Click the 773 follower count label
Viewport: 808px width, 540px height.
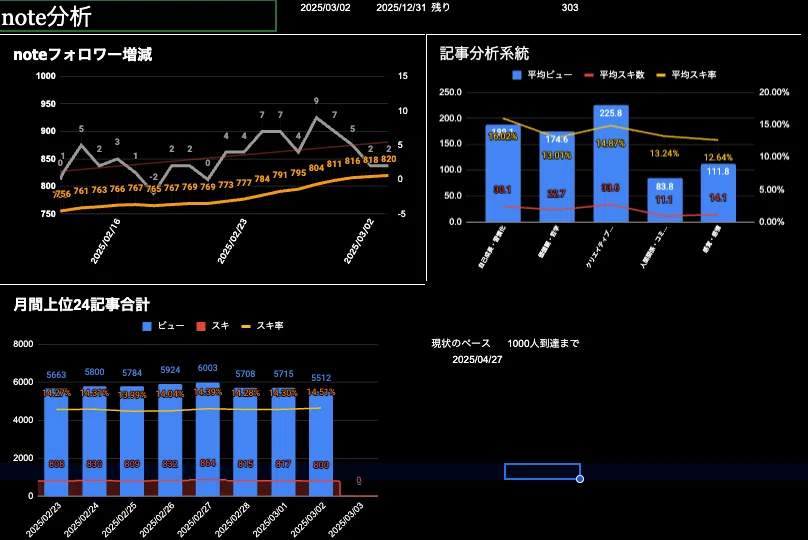click(x=226, y=184)
